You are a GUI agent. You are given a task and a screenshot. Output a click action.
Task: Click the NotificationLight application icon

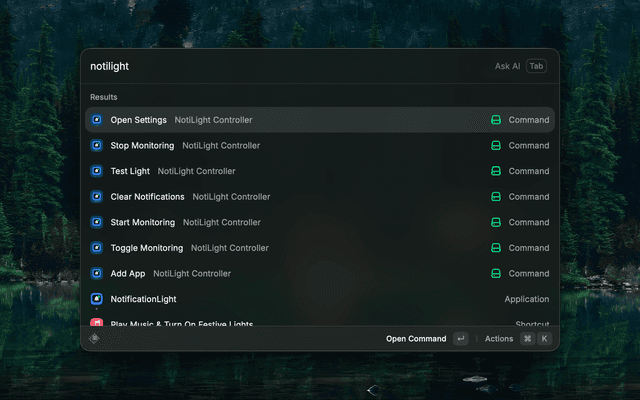[x=97, y=299]
